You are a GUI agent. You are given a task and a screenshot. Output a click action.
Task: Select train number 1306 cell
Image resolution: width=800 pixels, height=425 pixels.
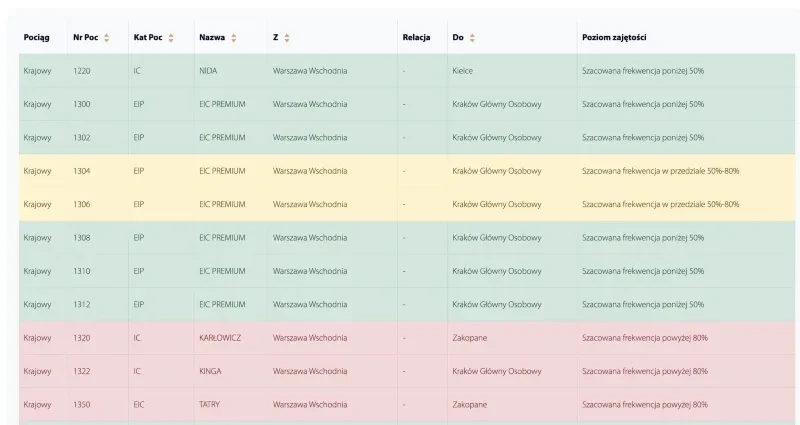(x=82, y=204)
